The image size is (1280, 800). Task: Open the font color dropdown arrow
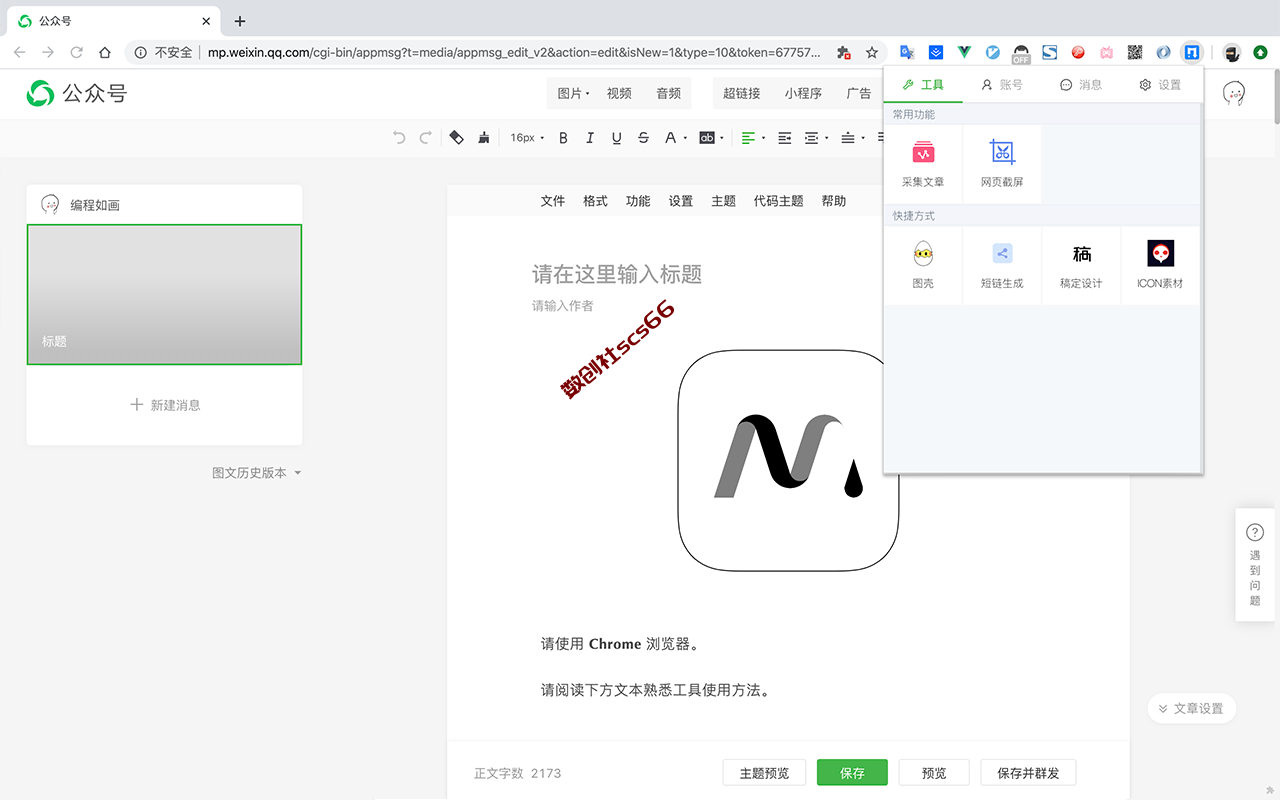click(685, 139)
